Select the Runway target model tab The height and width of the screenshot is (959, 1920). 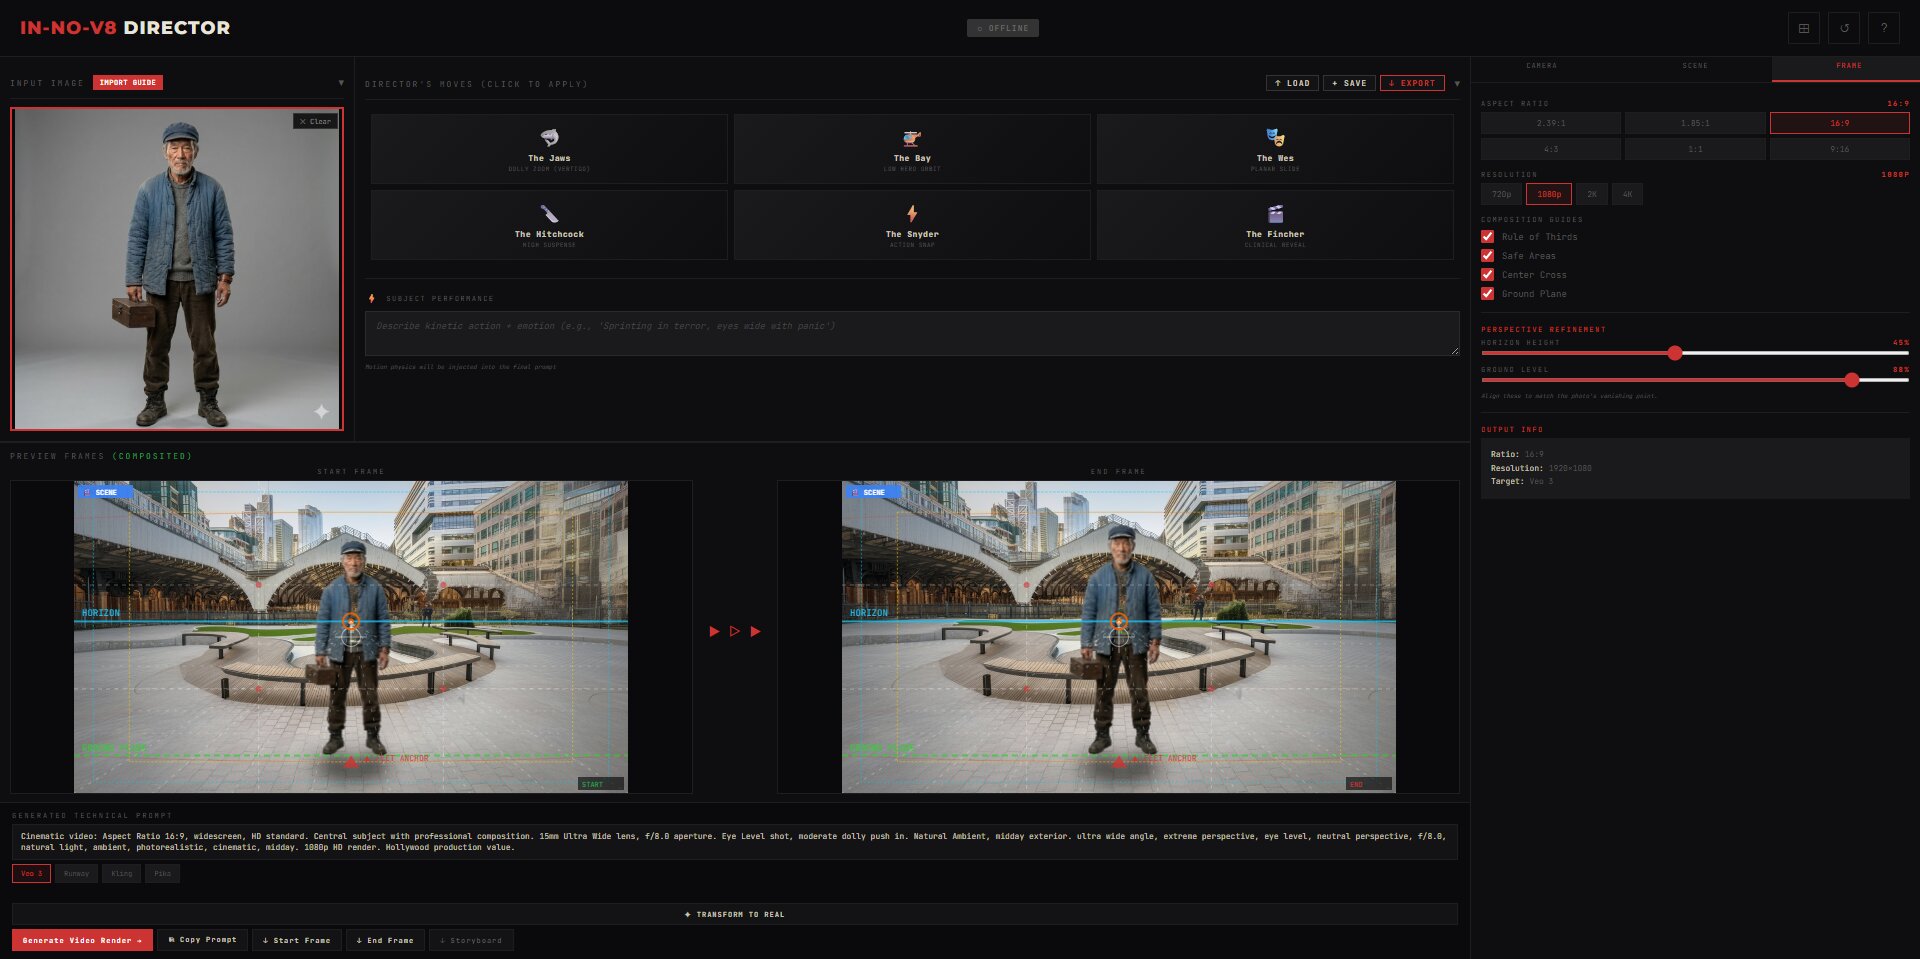click(x=77, y=873)
